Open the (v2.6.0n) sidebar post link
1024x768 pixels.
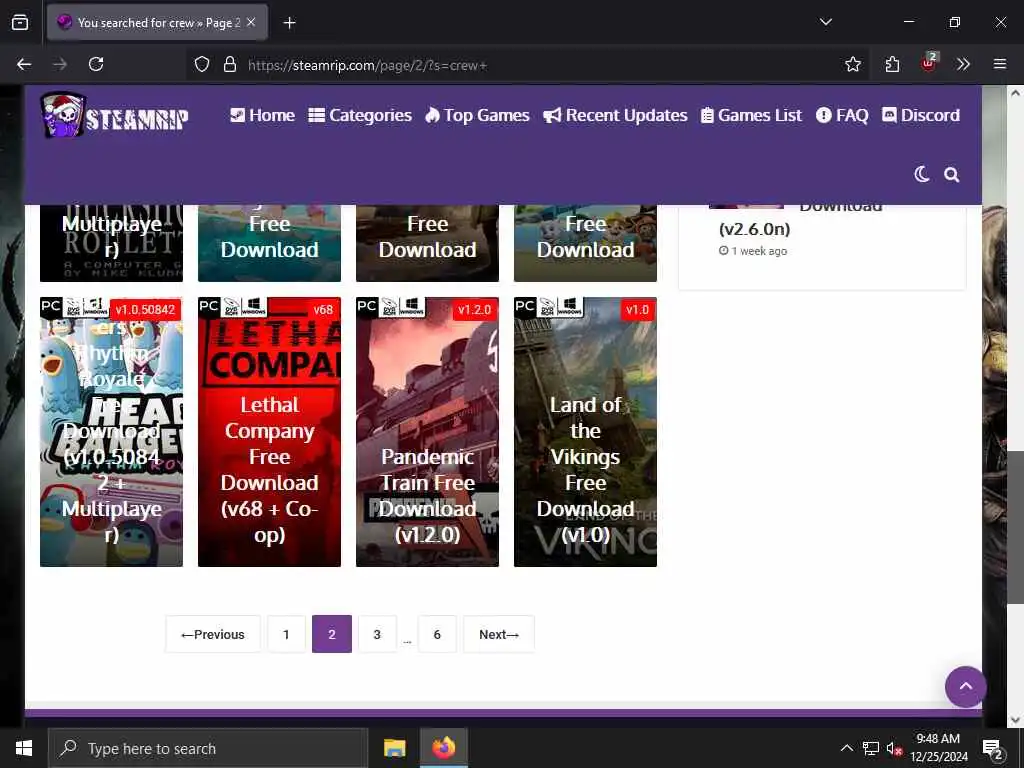(754, 229)
